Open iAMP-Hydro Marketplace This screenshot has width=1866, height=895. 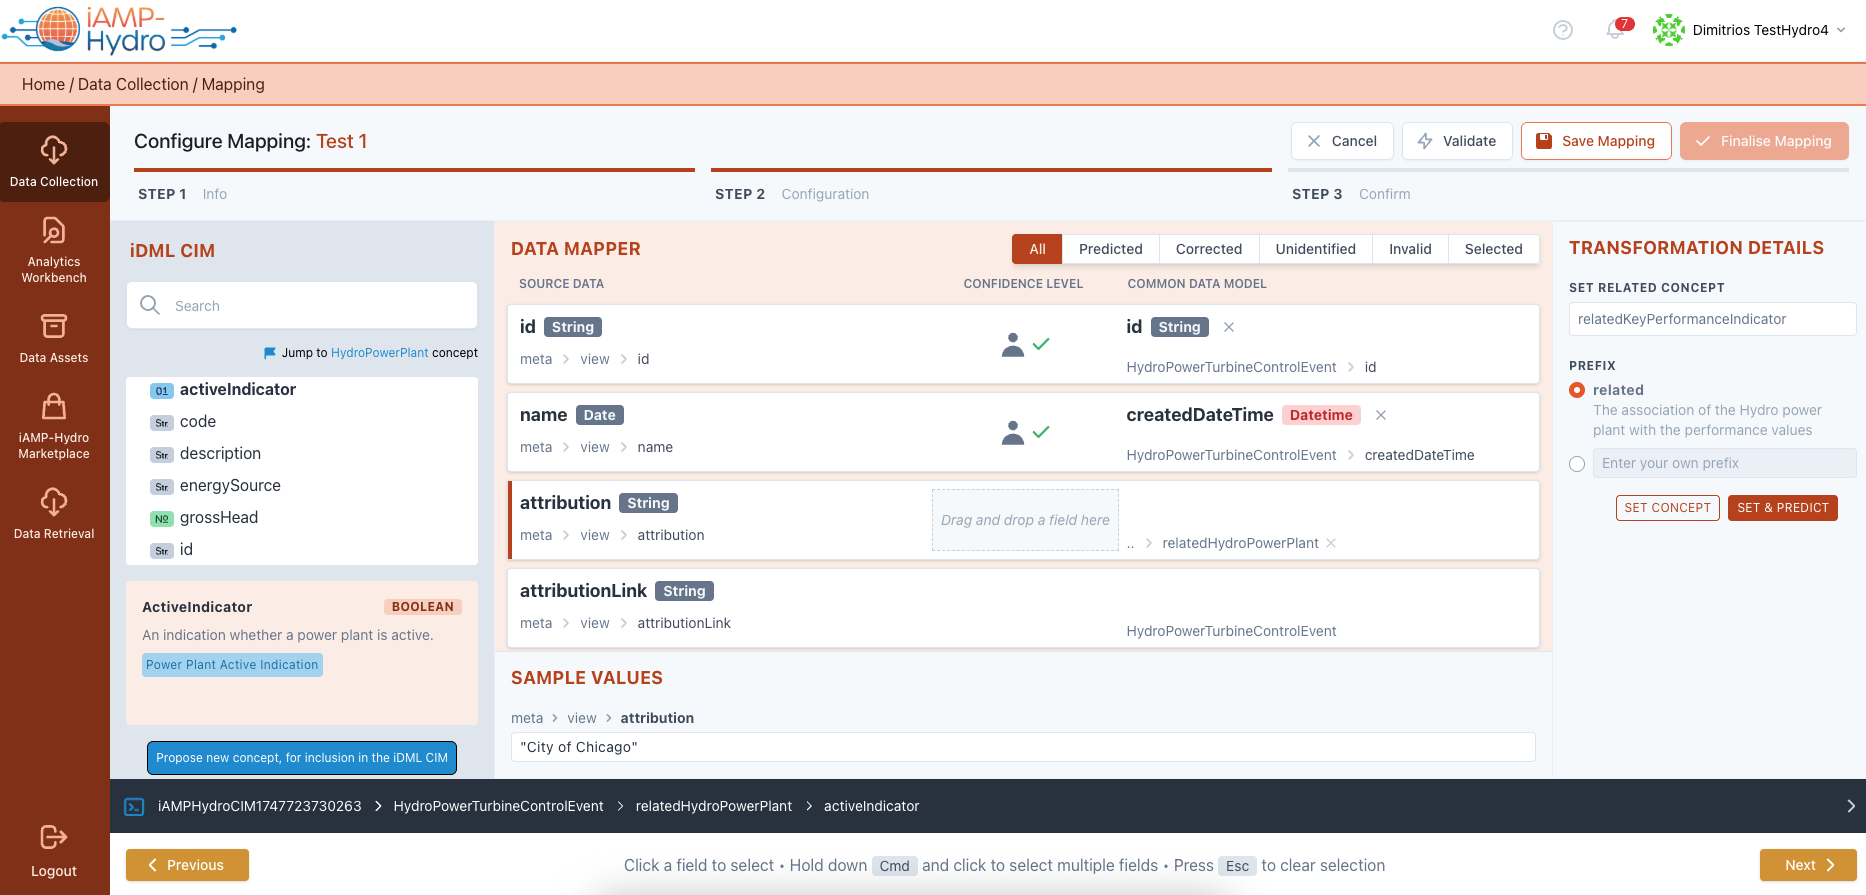click(x=54, y=426)
